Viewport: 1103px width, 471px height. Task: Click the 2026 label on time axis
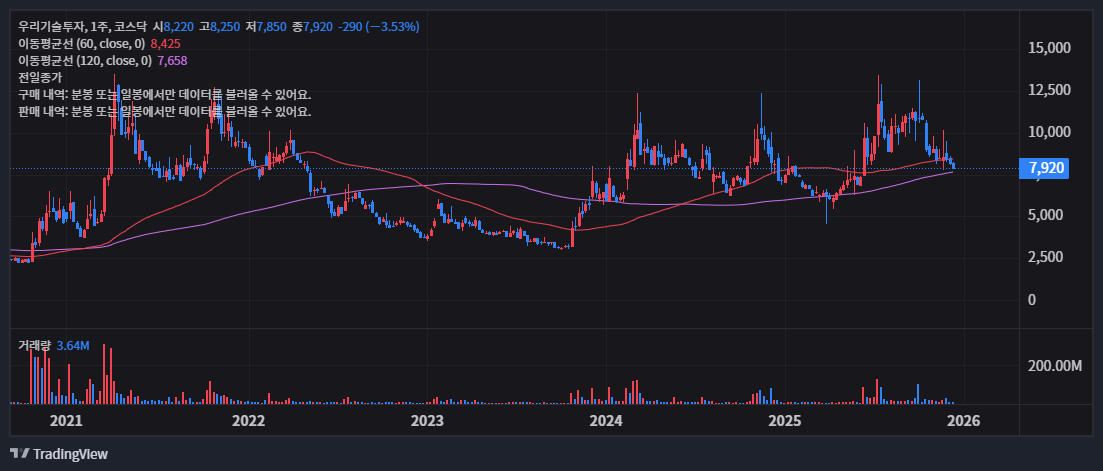pos(964,421)
